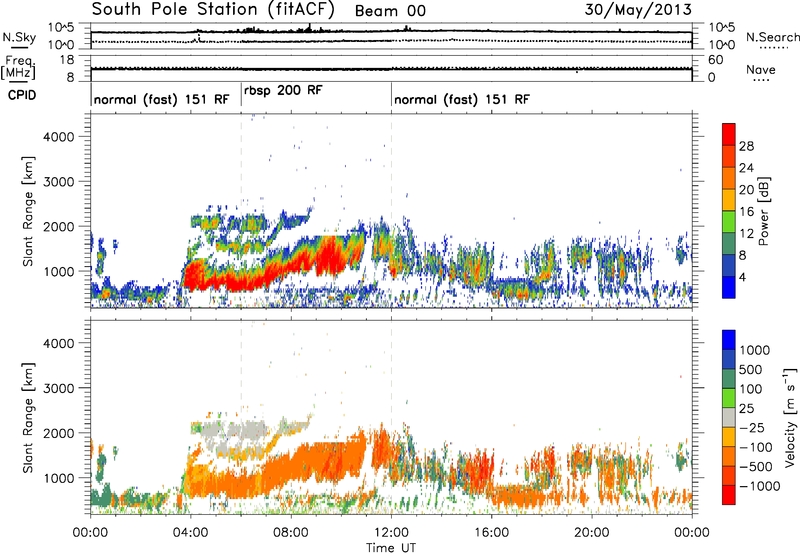Click the '18' frequency scale label
This screenshot has width=800, height=554.
tap(67, 60)
